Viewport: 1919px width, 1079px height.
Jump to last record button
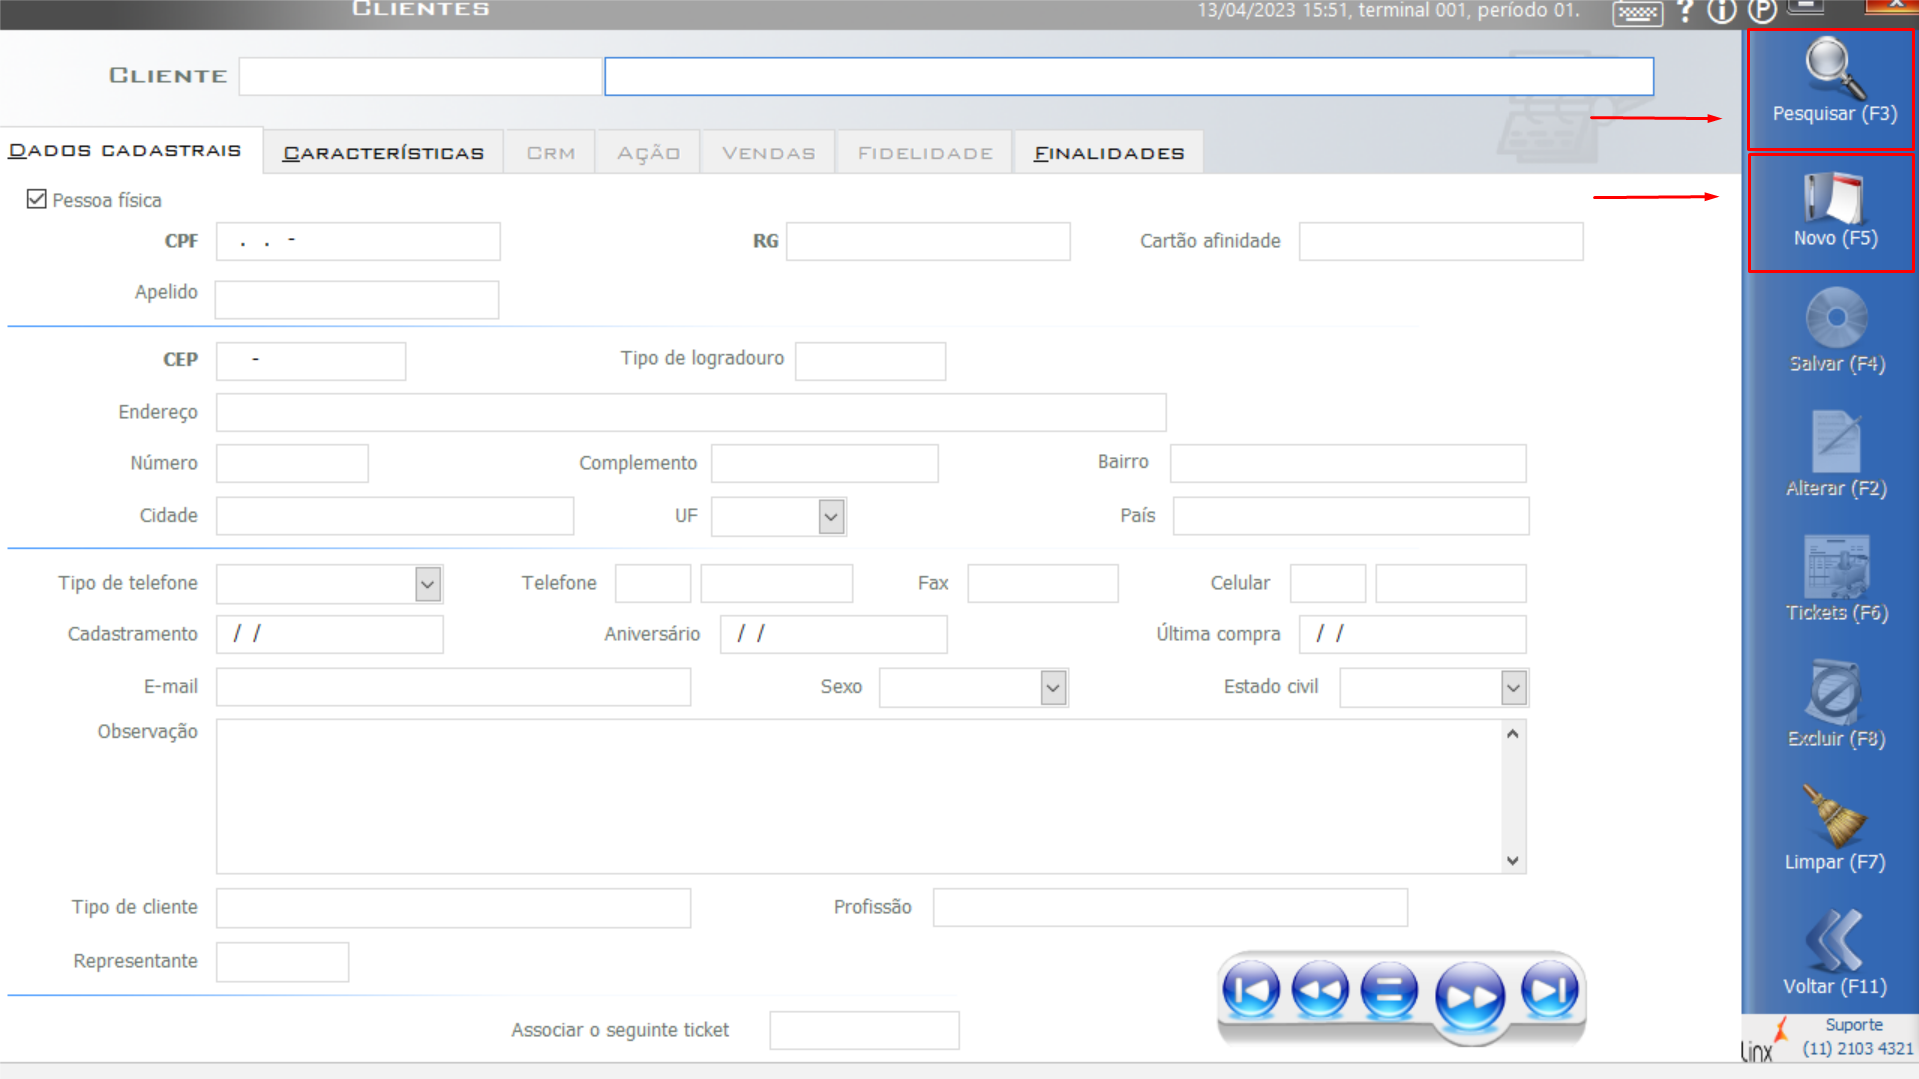1550,990
